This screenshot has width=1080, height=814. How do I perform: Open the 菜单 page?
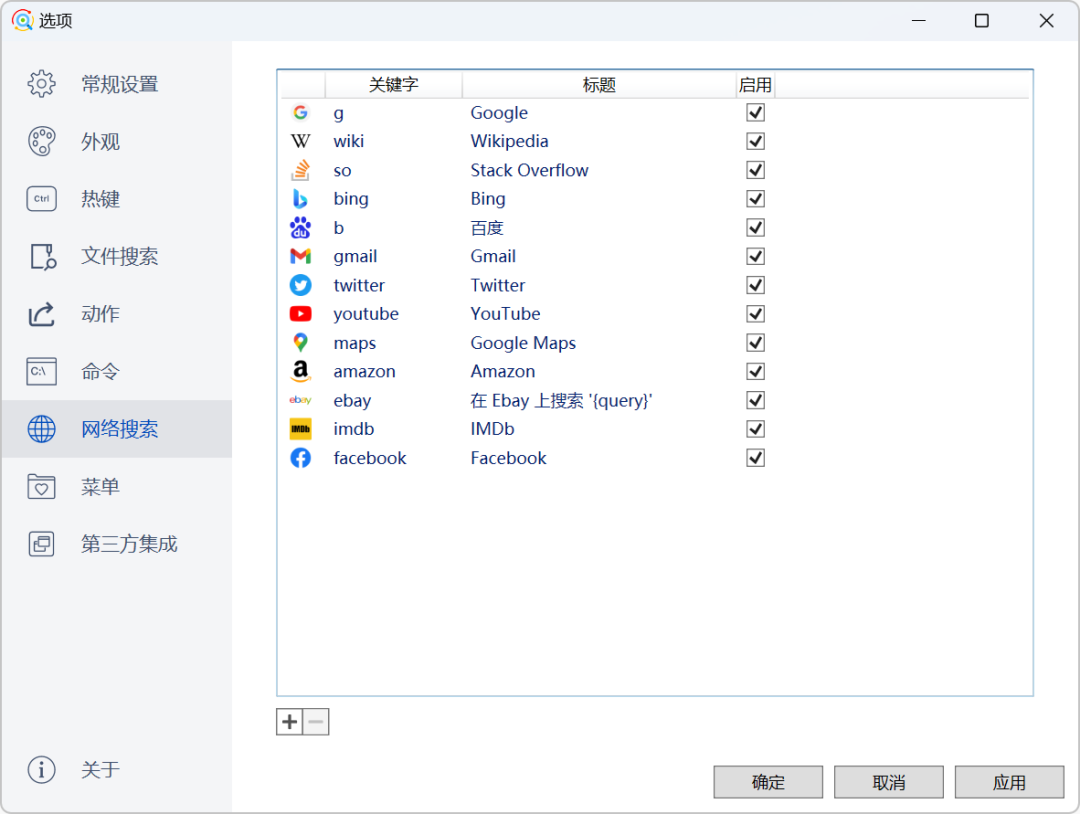(x=117, y=486)
